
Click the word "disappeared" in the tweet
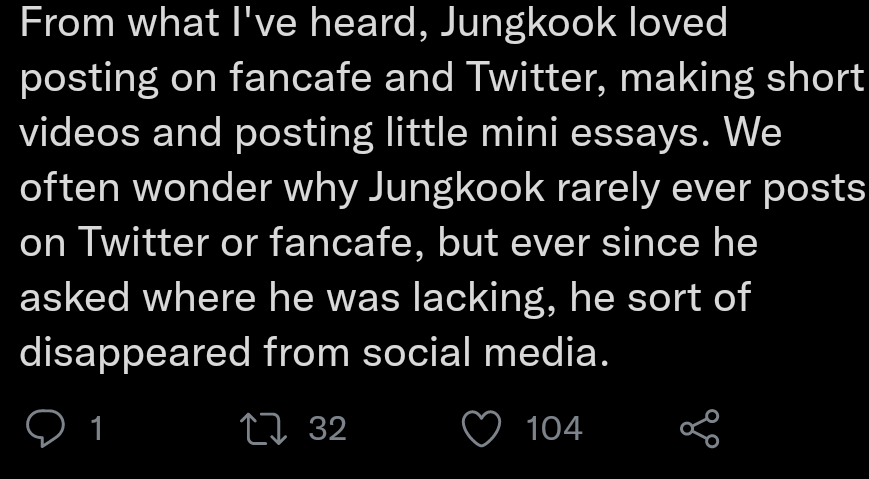click(x=135, y=352)
